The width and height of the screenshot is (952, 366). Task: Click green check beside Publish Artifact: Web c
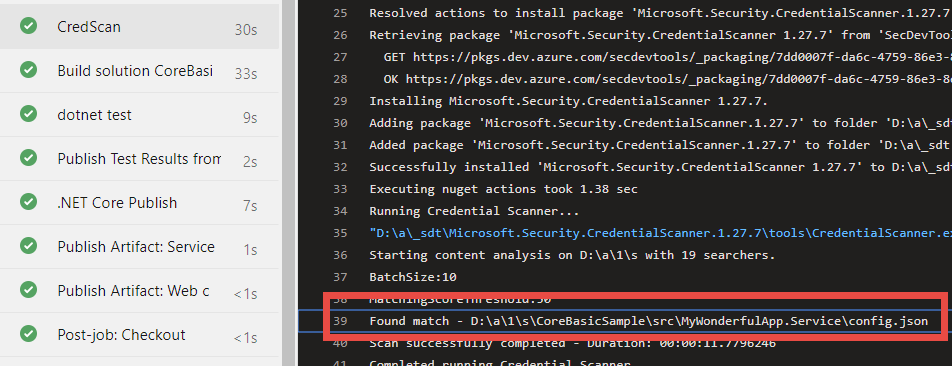28,291
